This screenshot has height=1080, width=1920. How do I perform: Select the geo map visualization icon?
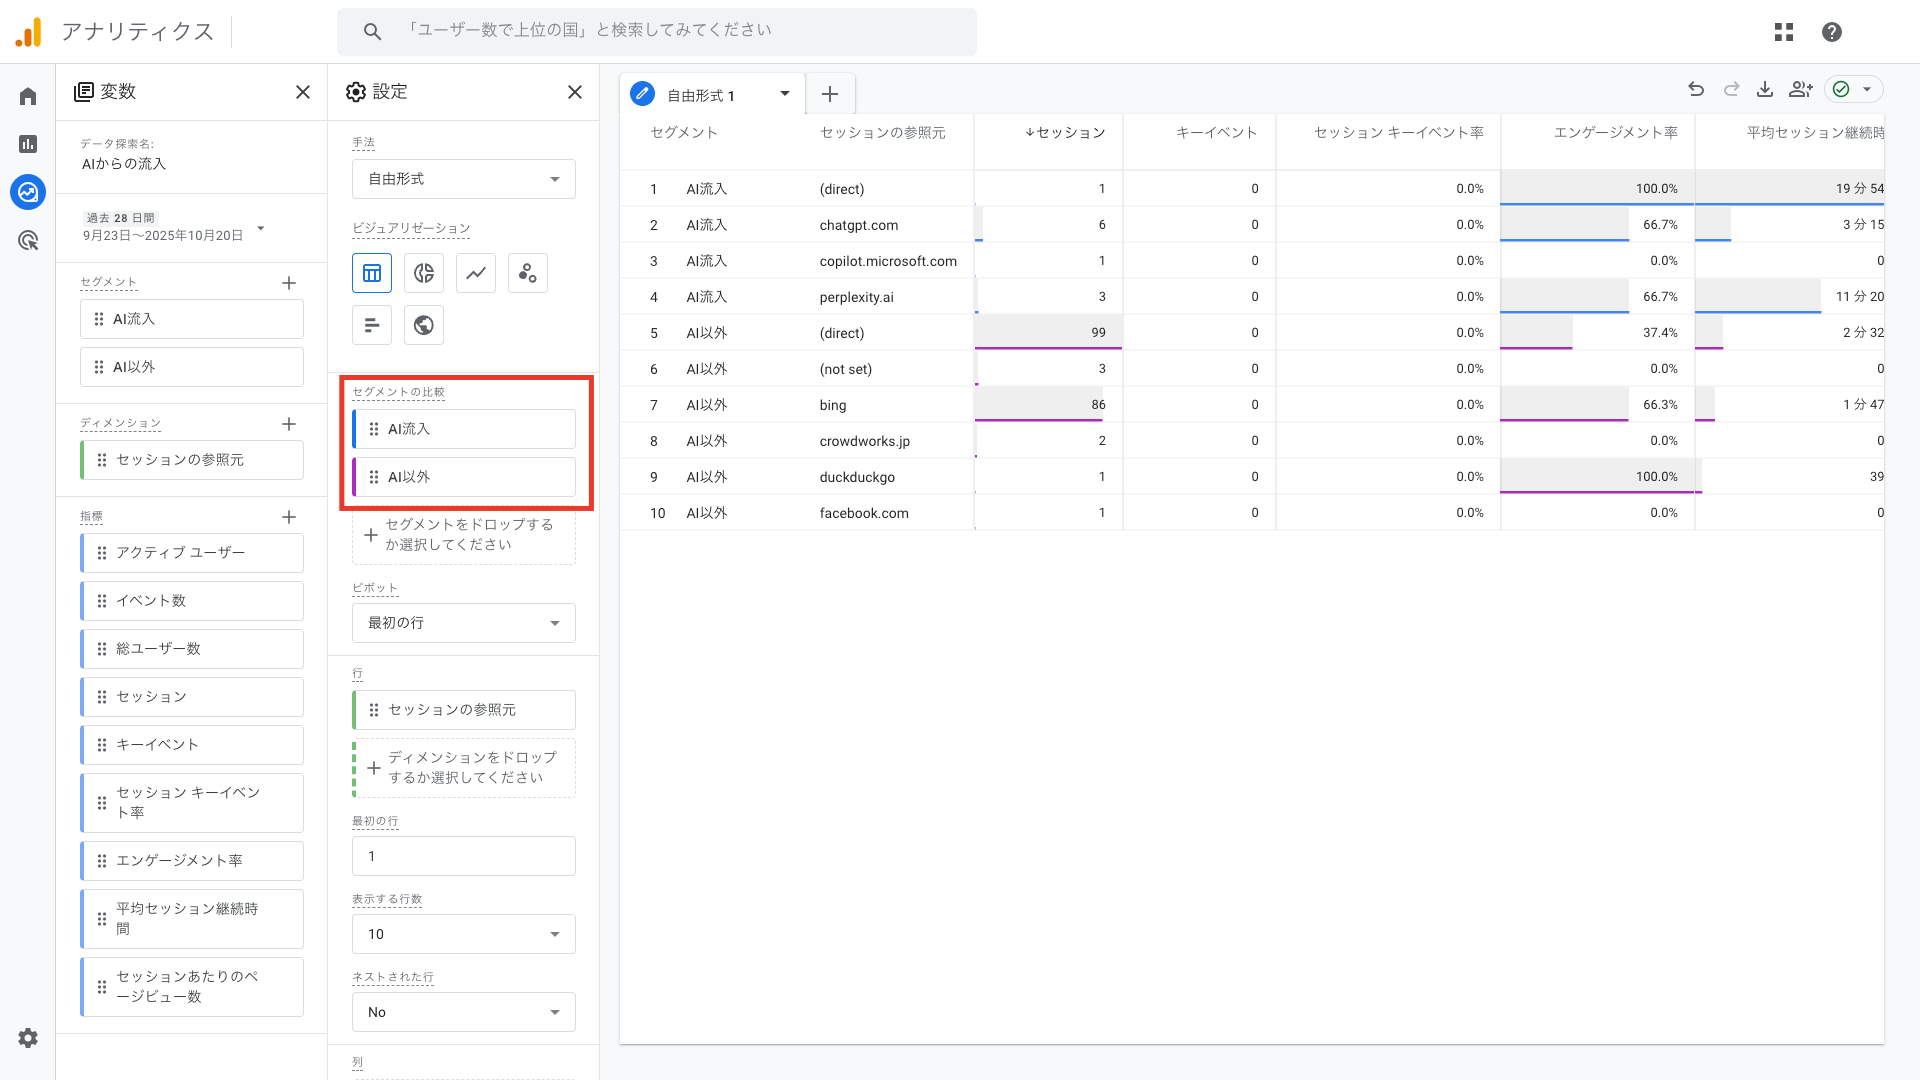tap(424, 325)
